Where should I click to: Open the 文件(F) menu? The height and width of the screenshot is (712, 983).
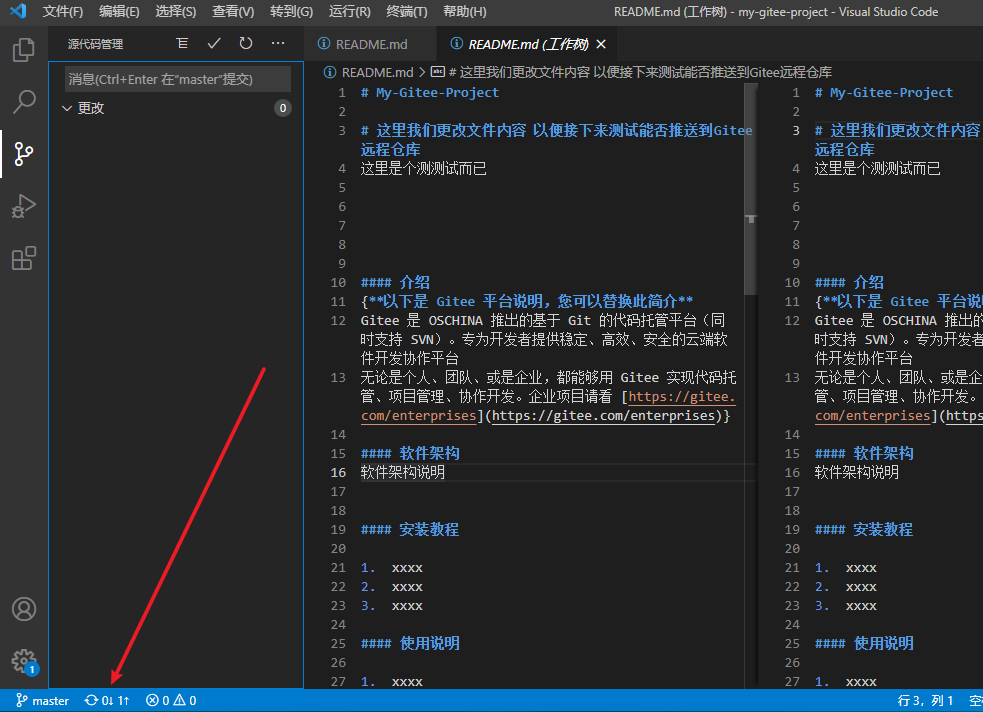63,11
